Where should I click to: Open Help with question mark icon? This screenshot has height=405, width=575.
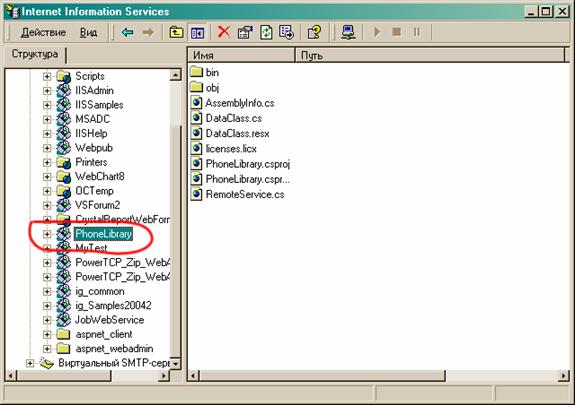point(314,32)
